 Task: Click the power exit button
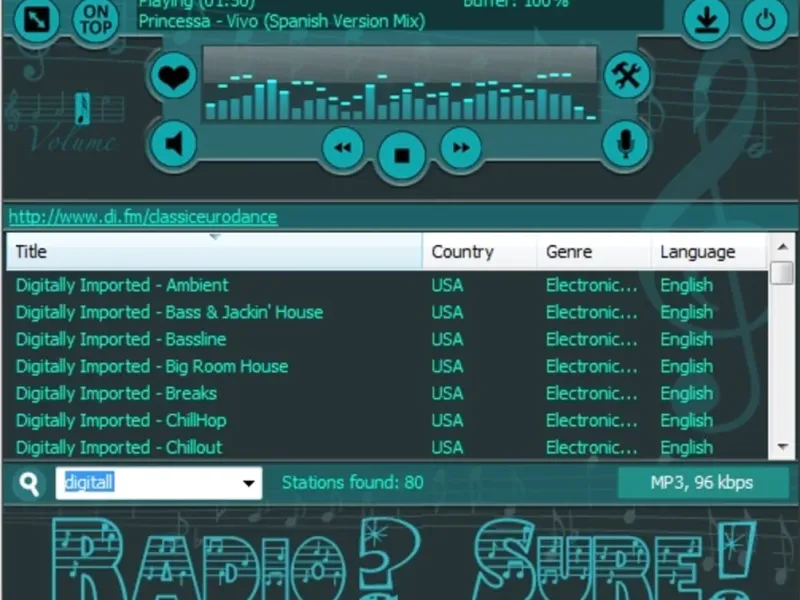[765, 21]
